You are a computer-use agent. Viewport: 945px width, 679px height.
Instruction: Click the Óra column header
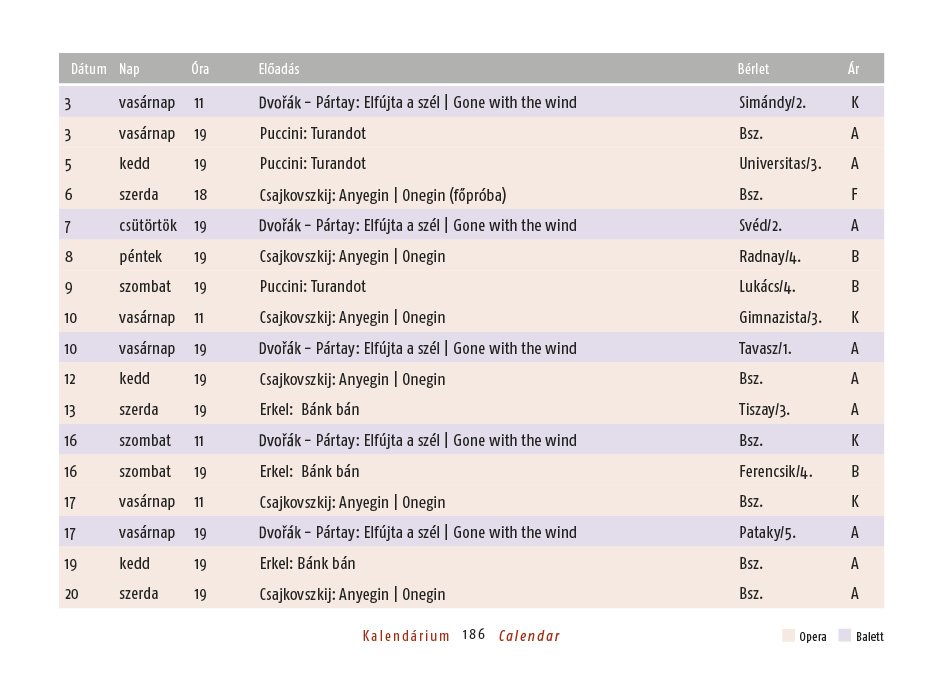click(x=200, y=69)
